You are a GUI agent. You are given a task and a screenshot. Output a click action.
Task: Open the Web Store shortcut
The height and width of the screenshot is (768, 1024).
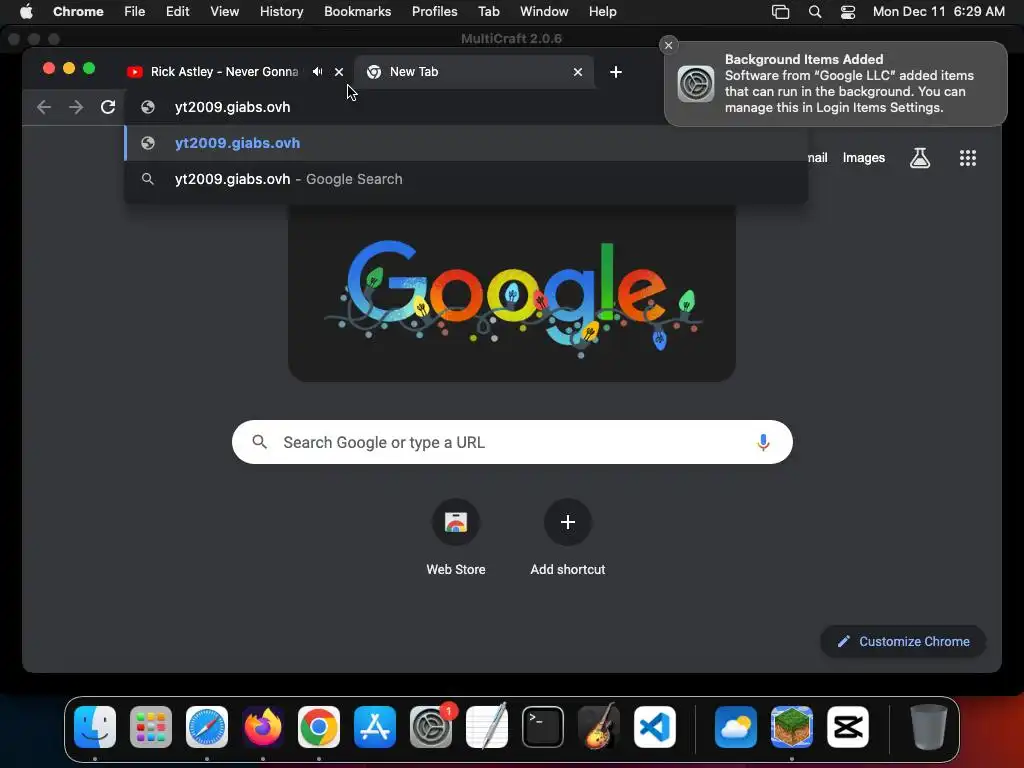(x=456, y=538)
